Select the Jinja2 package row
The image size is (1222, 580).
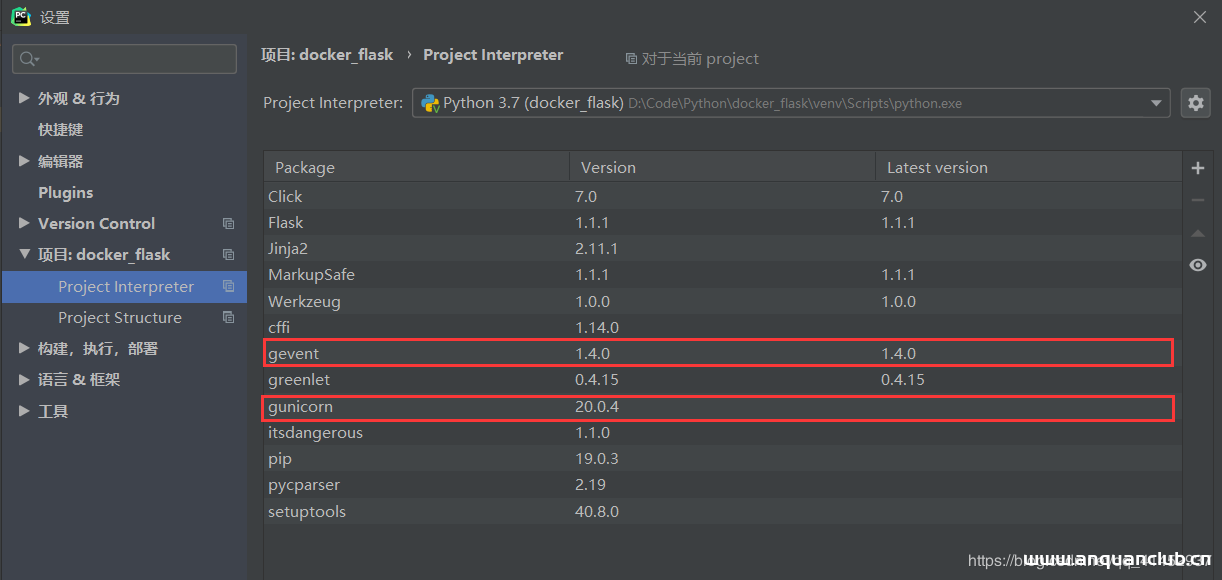722,248
